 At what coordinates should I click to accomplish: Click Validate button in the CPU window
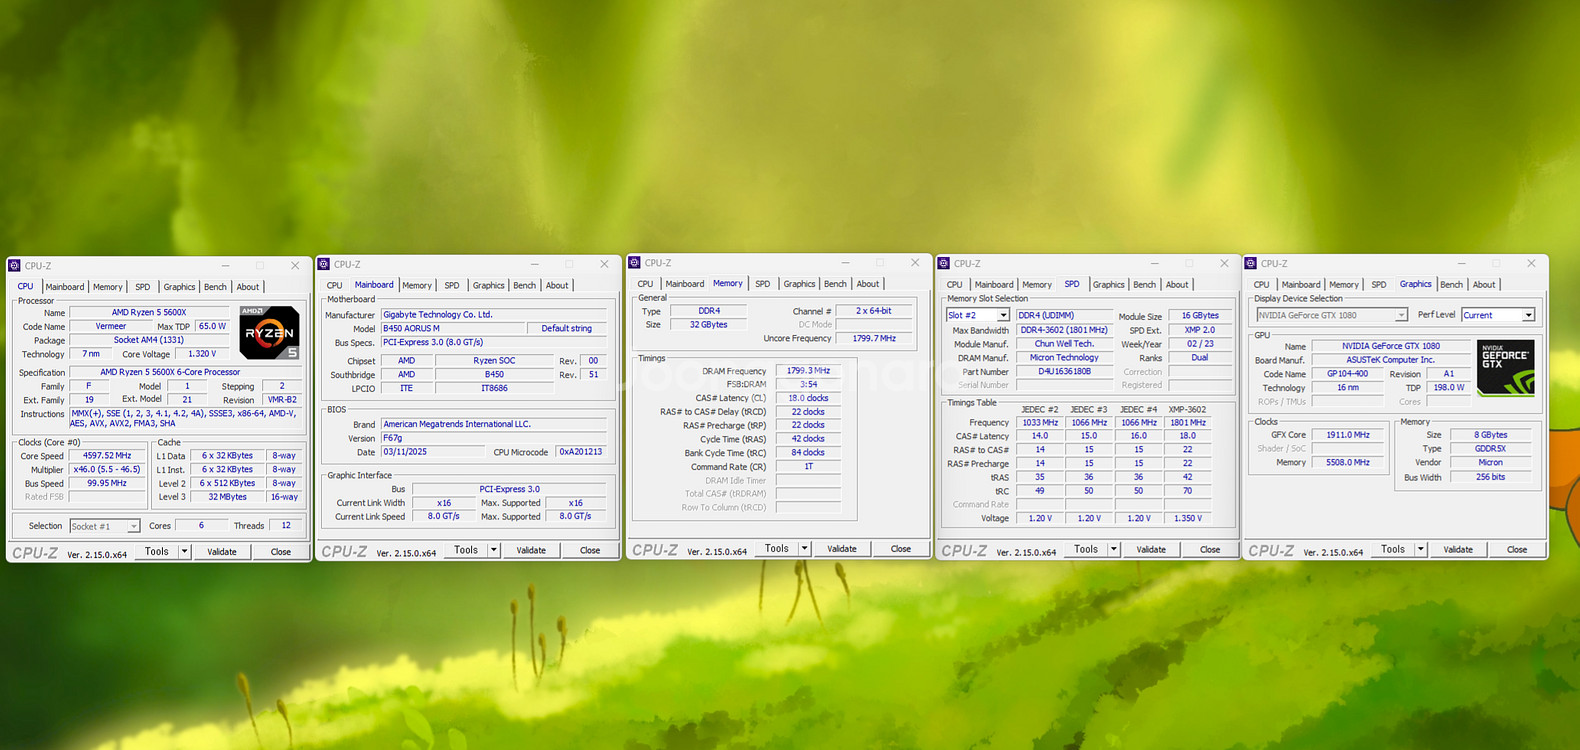(222, 551)
